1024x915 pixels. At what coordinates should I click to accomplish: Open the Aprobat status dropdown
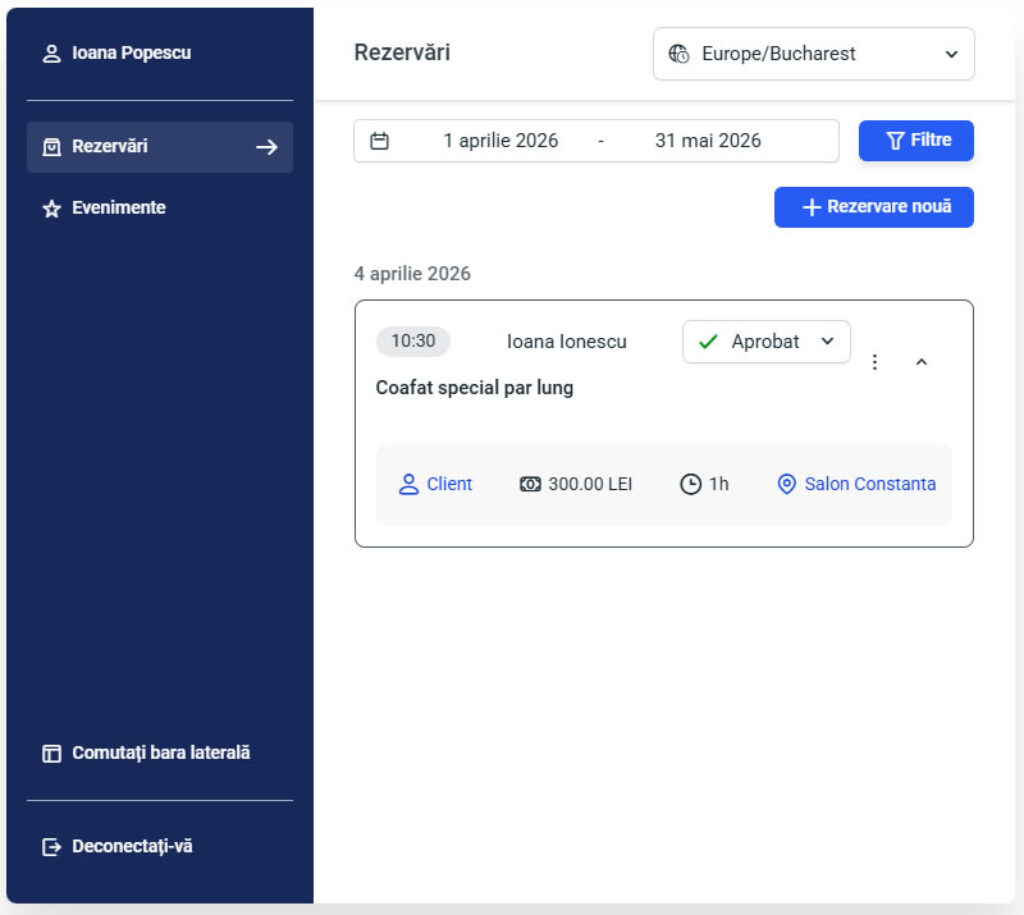(766, 342)
